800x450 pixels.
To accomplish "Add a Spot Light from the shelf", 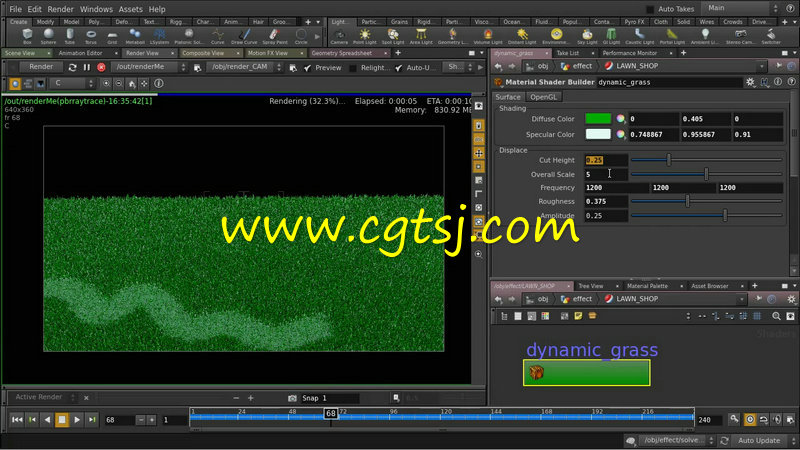I will point(393,36).
